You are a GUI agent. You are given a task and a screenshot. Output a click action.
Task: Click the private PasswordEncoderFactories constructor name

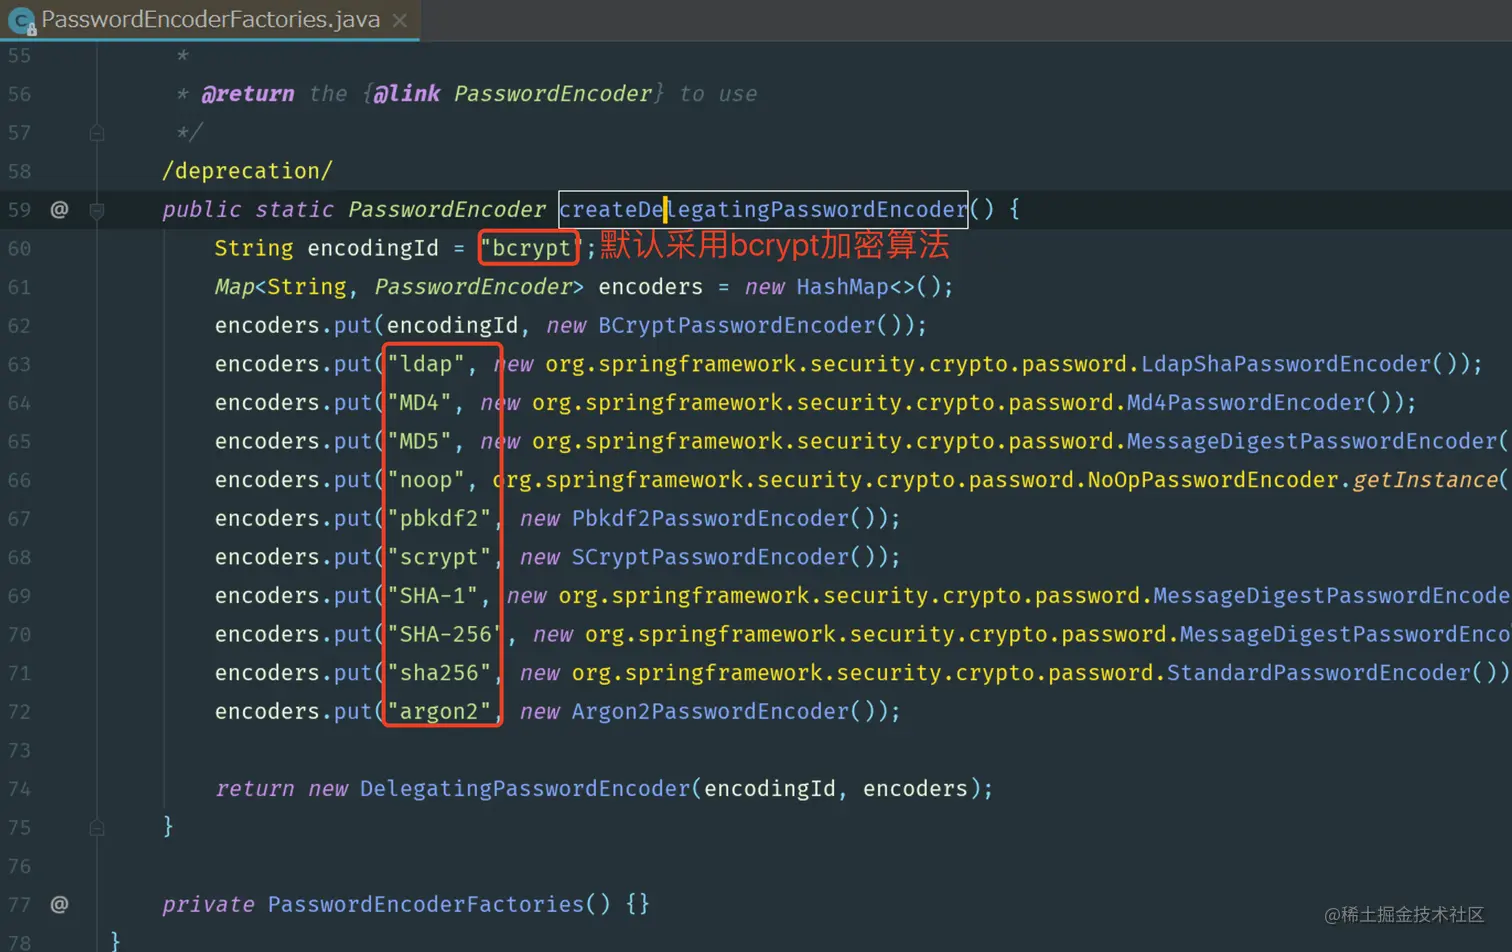[x=427, y=904]
